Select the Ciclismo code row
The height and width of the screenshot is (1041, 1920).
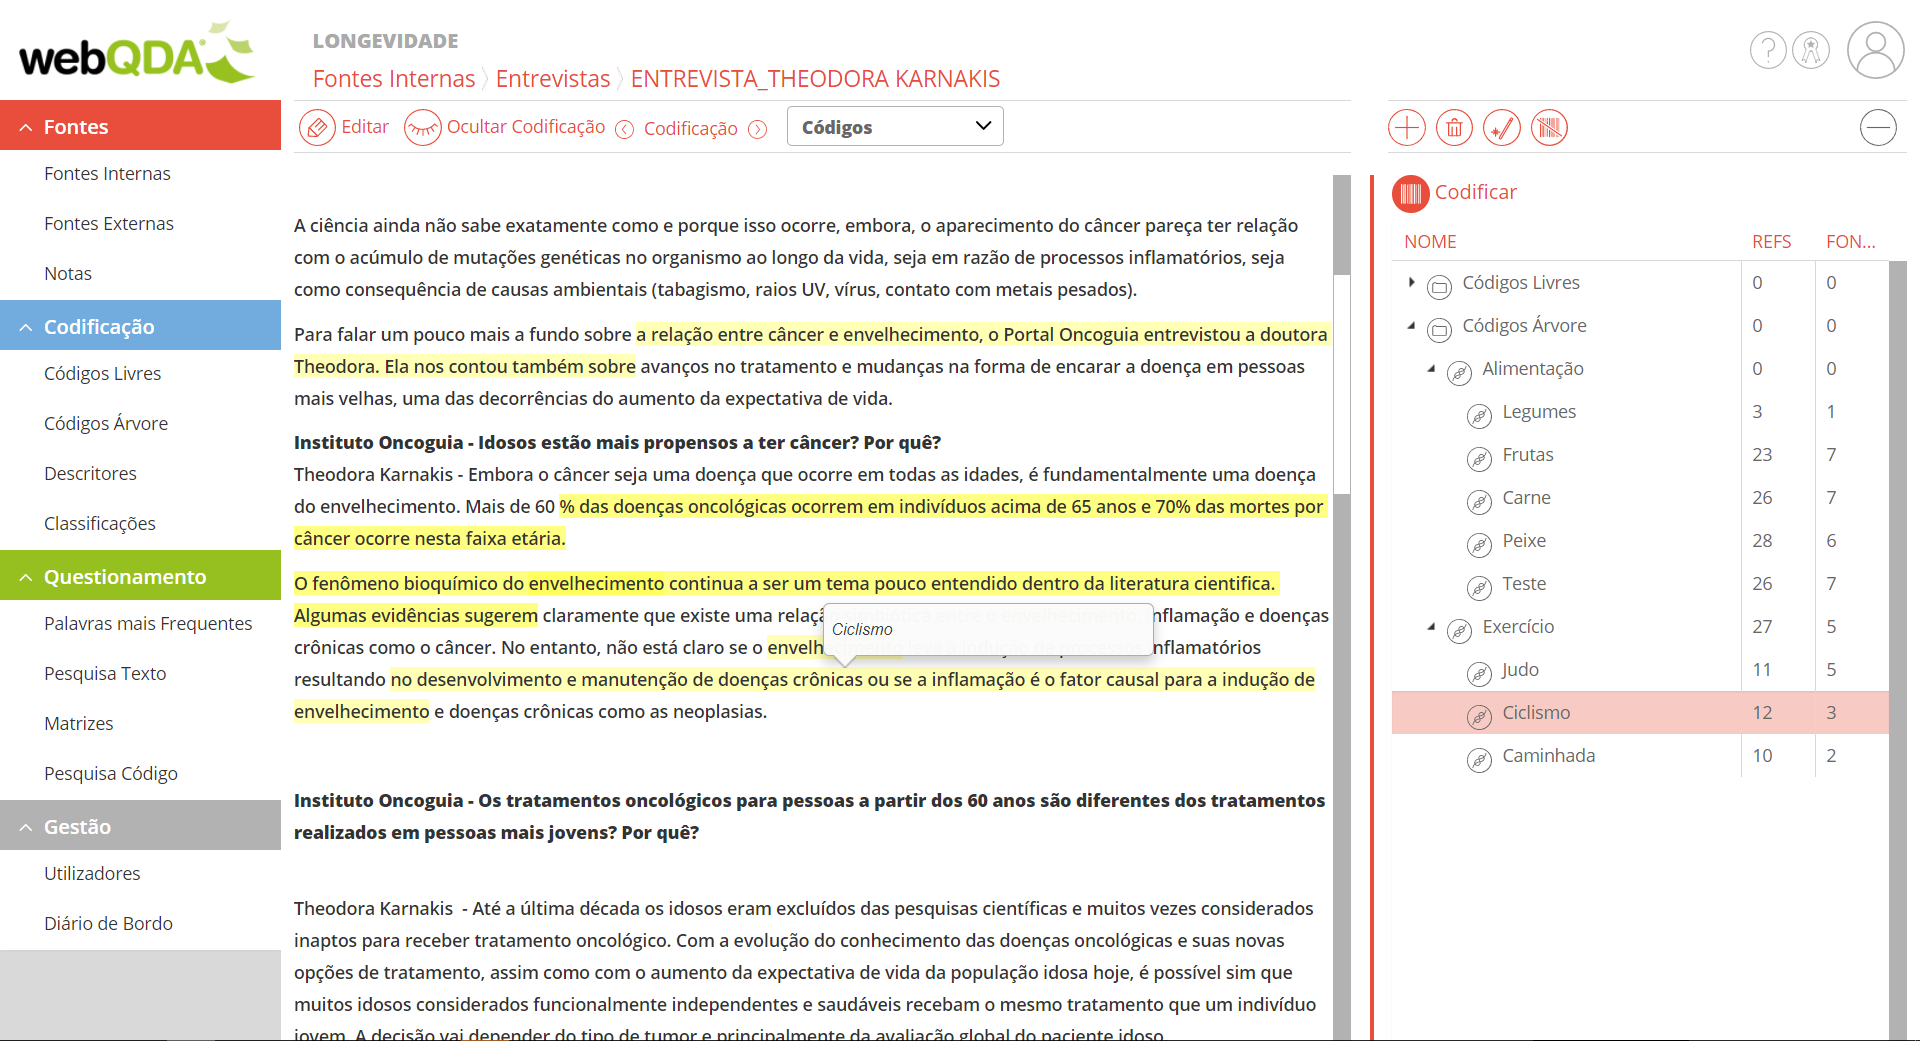(x=1640, y=712)
